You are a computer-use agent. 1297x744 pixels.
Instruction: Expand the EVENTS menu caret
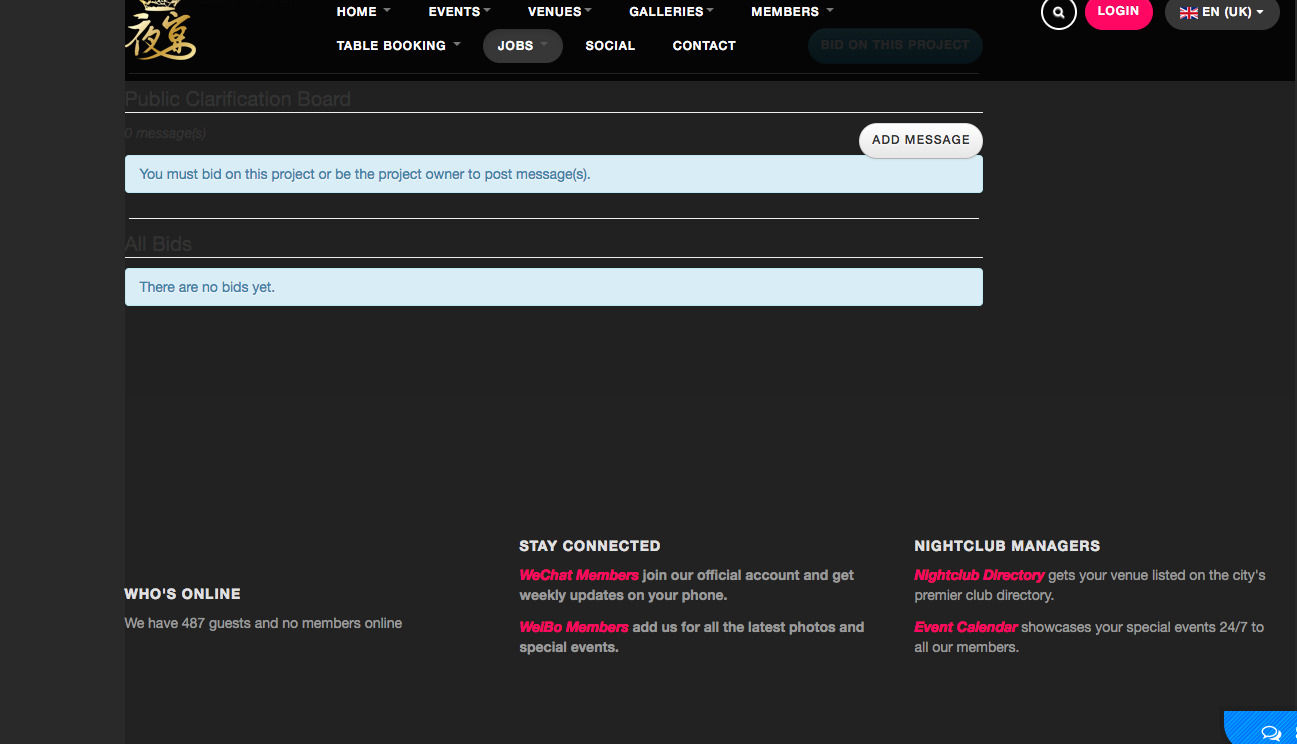(x=487, y=11)
